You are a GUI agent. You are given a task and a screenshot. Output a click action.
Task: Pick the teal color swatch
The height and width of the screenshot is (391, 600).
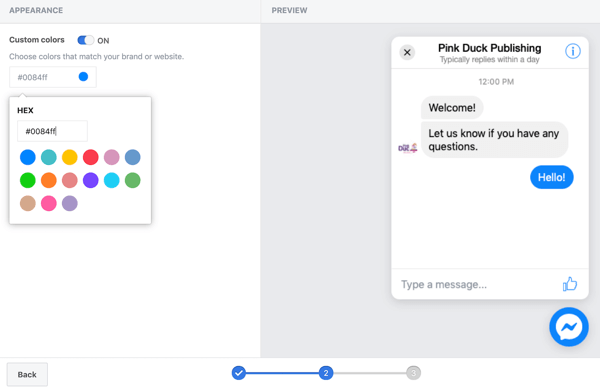[x=49, y=157]
